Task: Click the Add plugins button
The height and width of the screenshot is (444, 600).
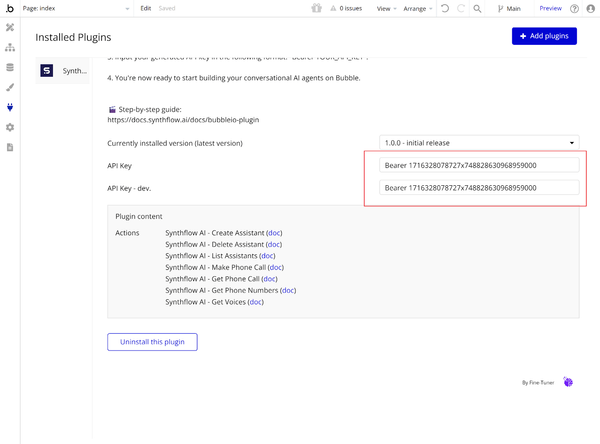Action: click(543, 36)
